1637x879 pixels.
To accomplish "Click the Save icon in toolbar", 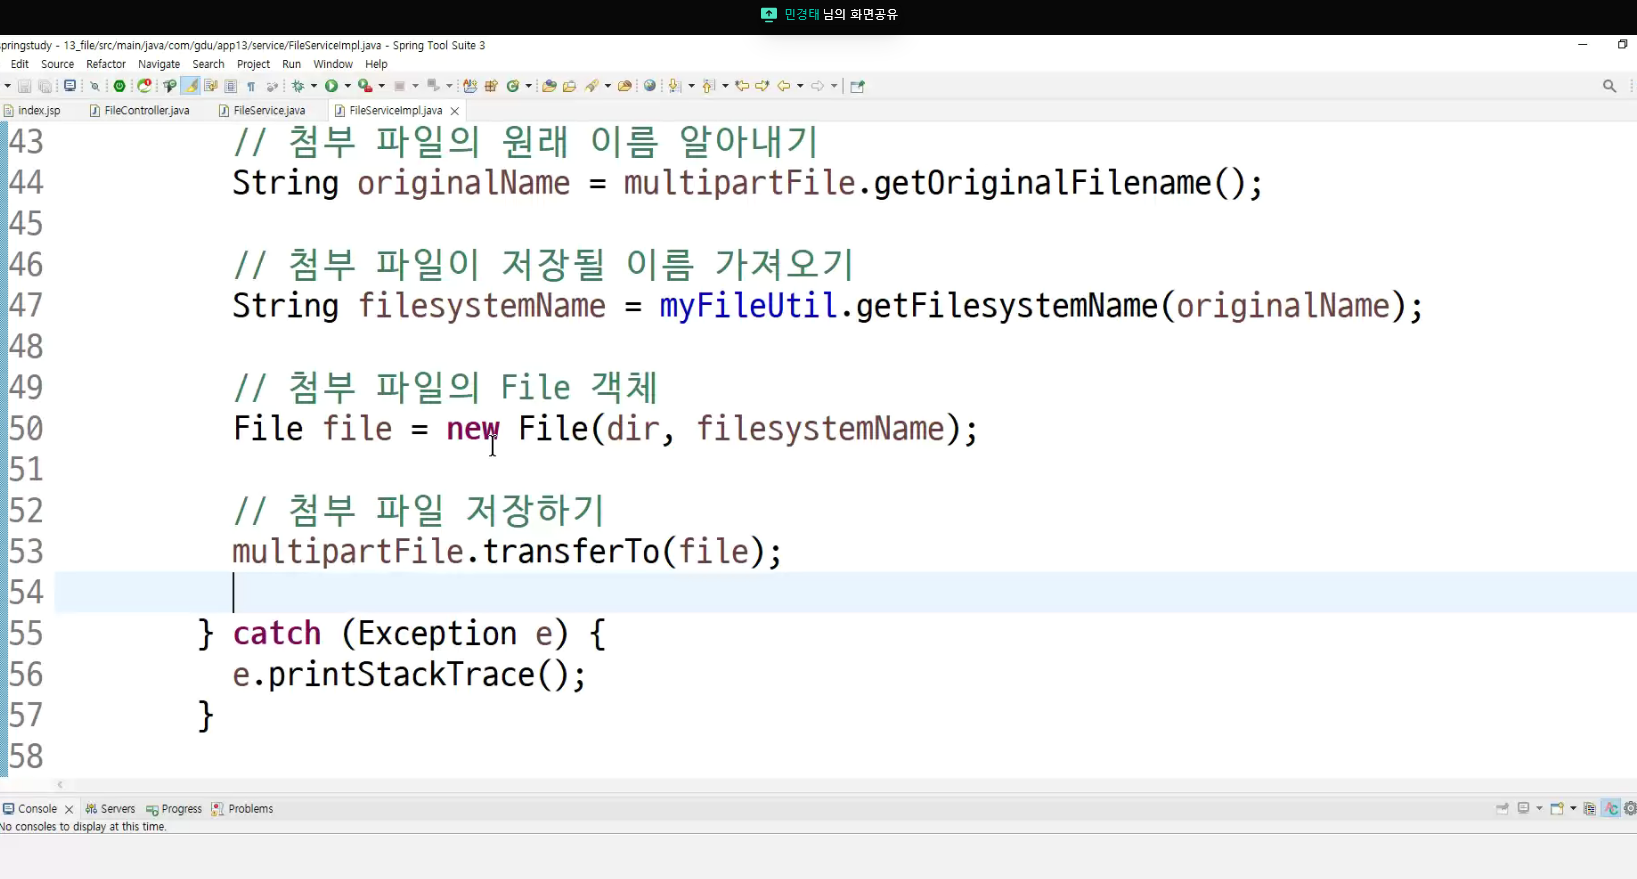I will click(x=24, y=86).
